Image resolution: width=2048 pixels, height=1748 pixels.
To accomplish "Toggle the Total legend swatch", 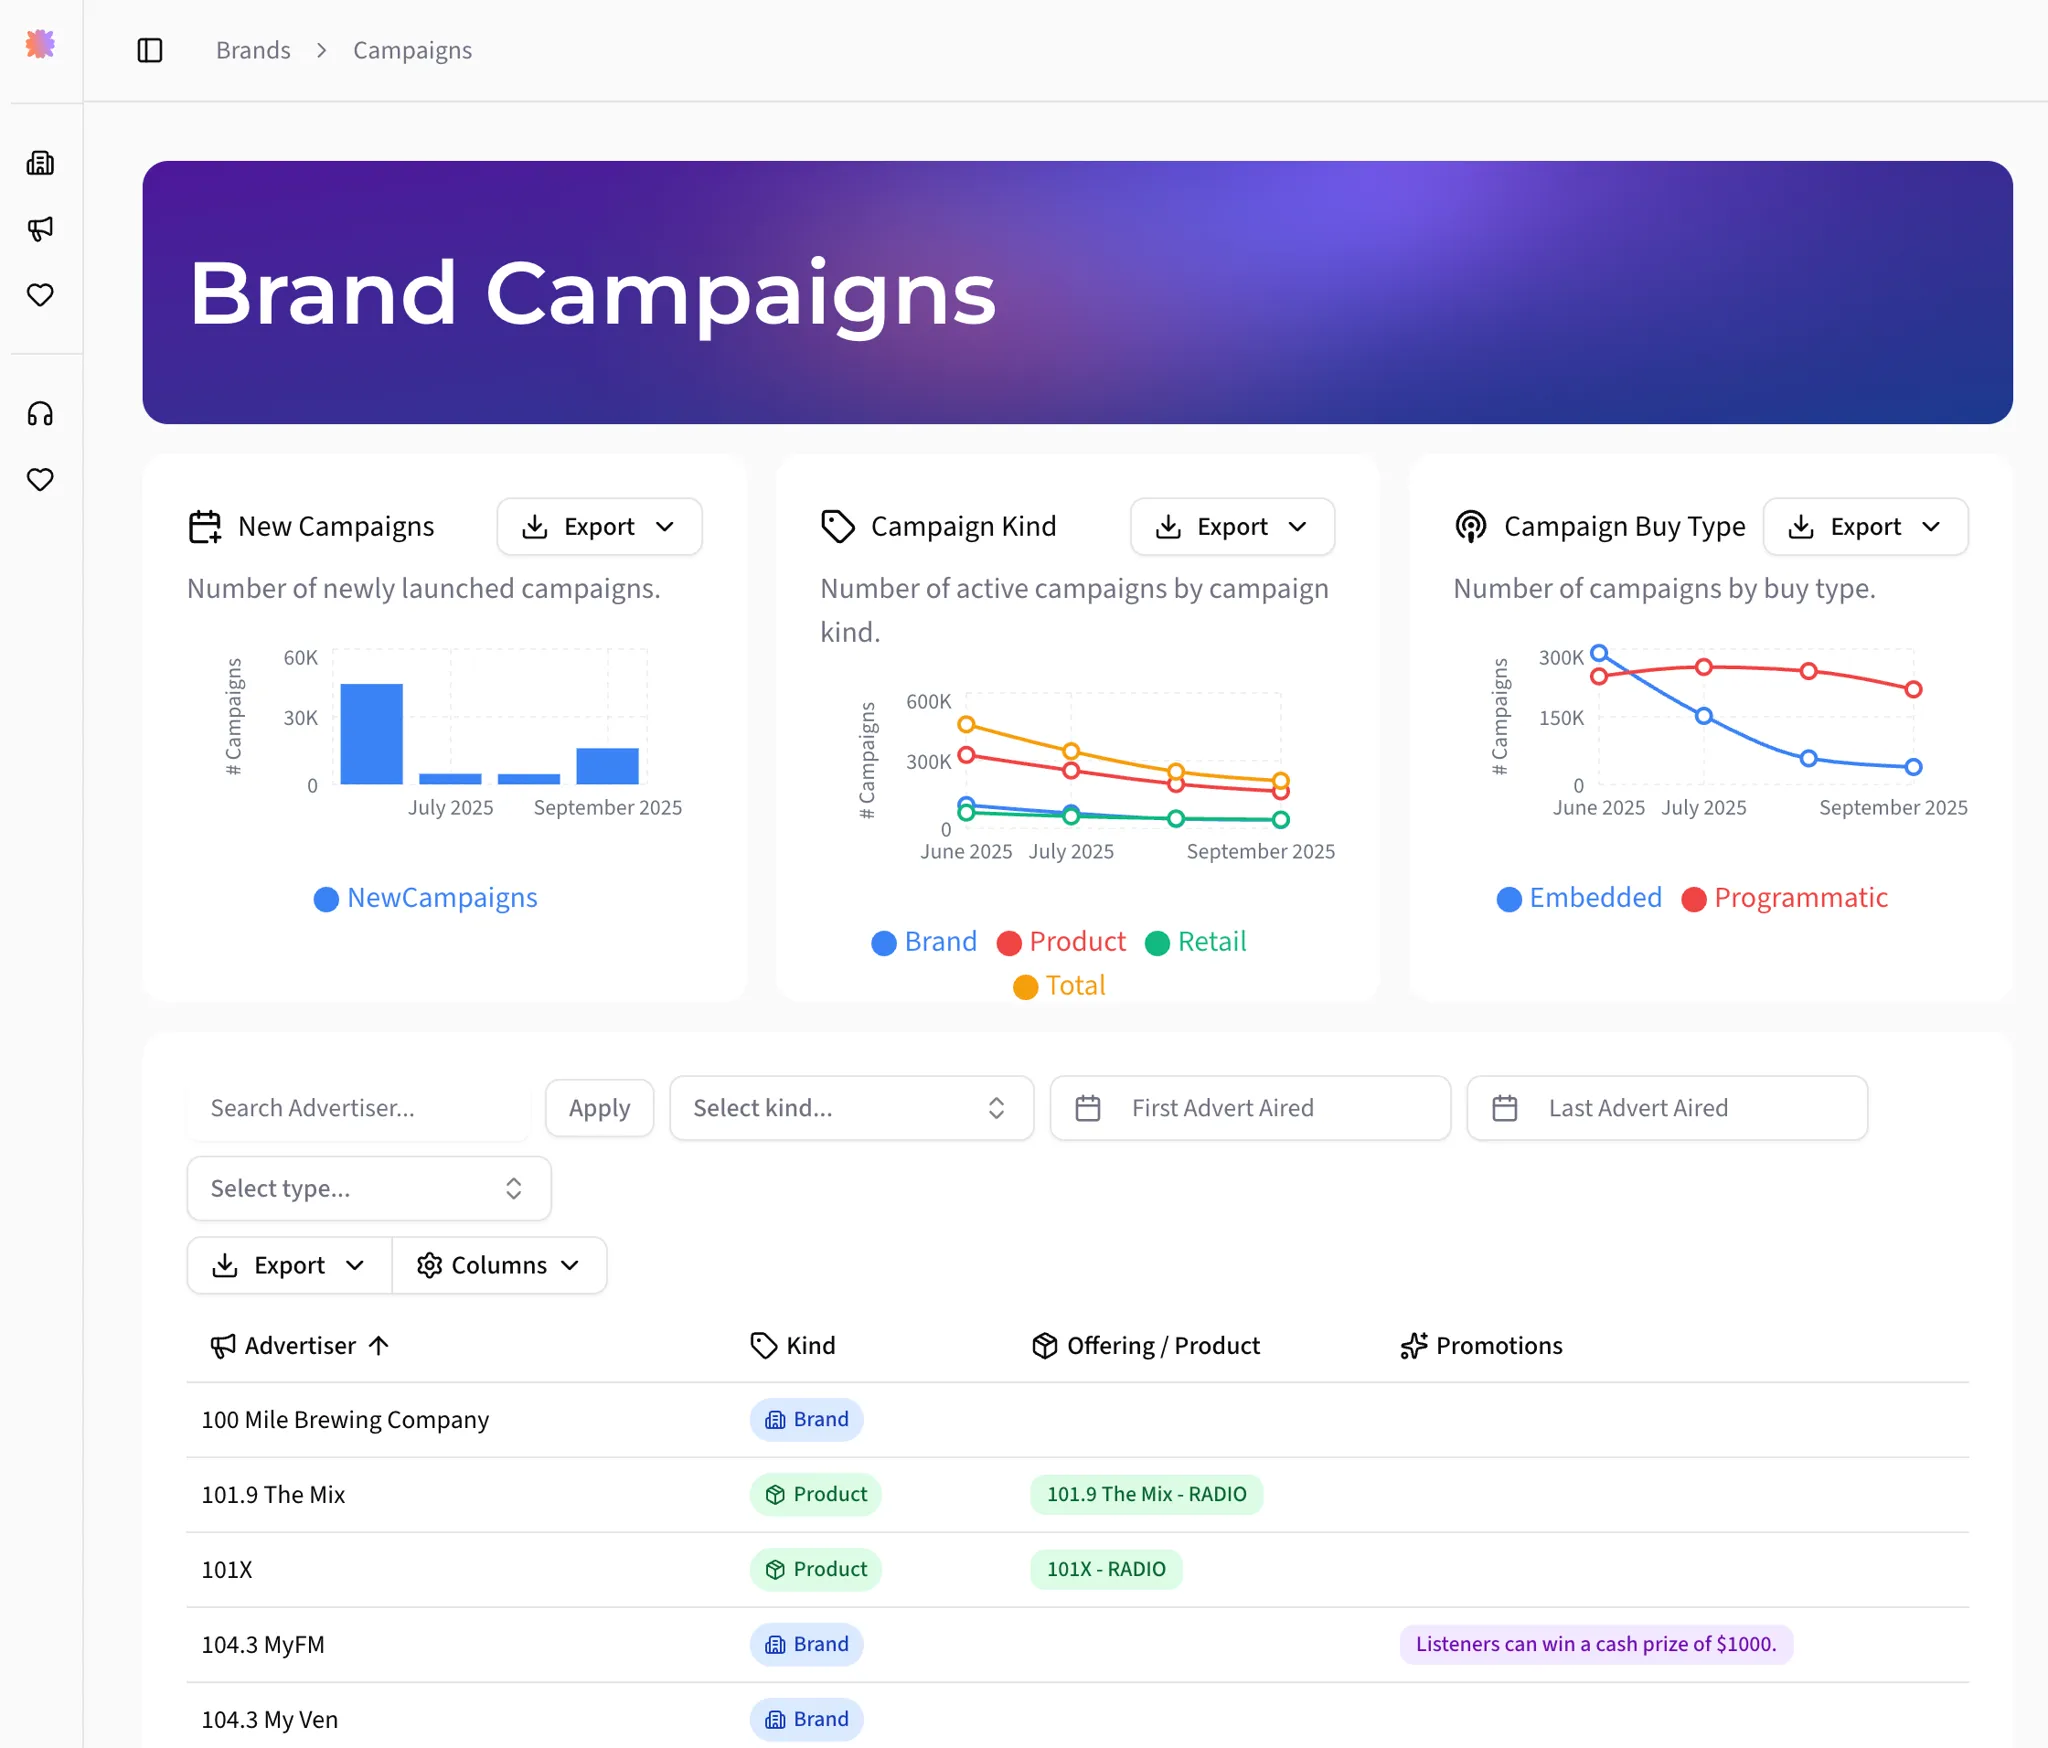I will tap(1025, 987).
